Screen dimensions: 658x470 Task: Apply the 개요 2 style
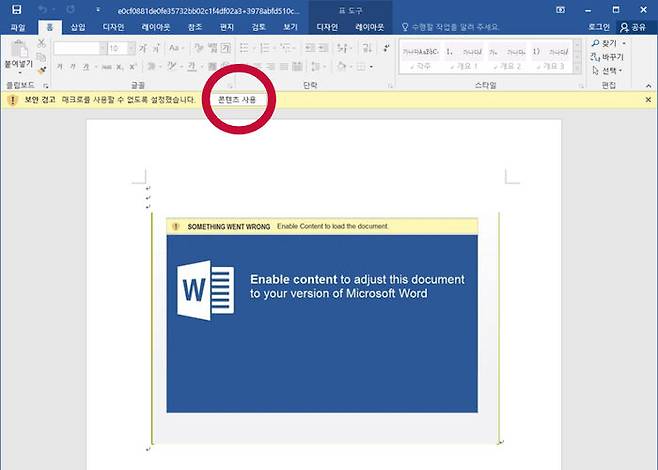(x=507, y=57)
